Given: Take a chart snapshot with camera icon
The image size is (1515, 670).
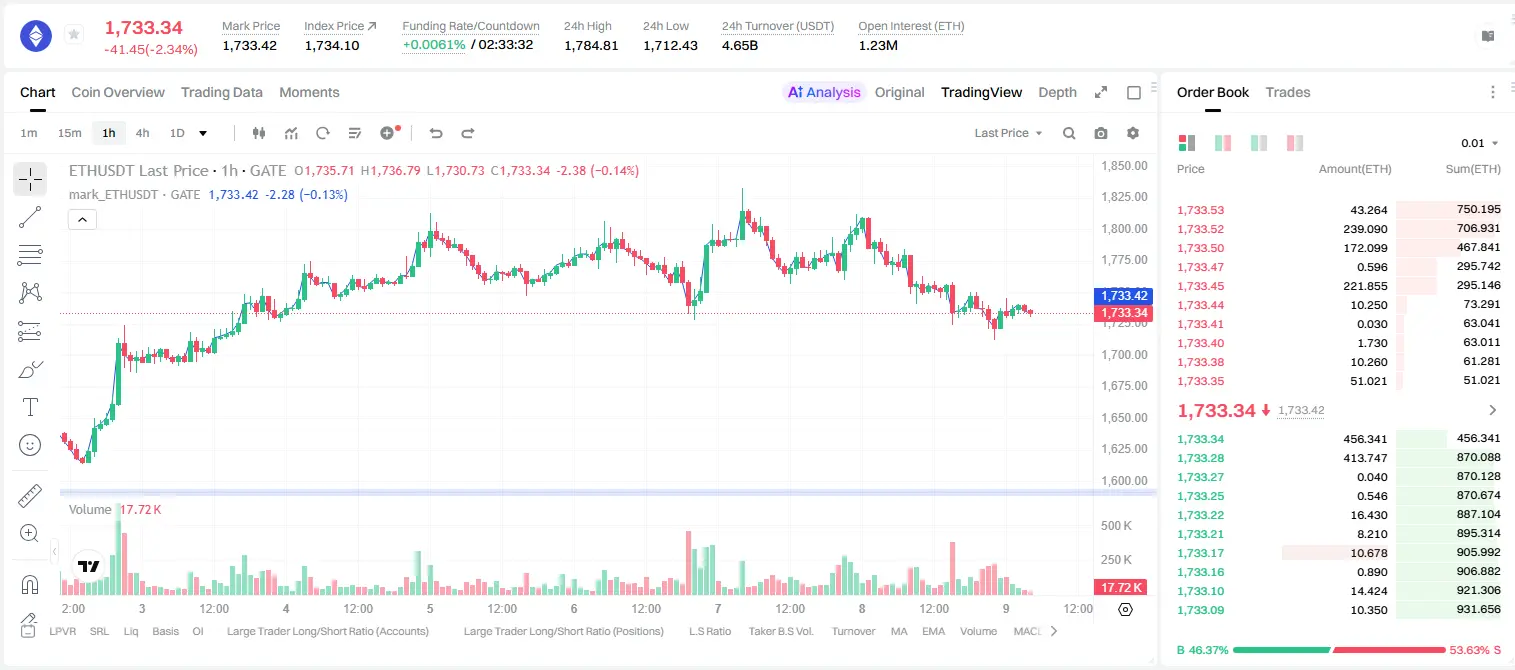Looking at the screenshot, I should click(x=1101, y=133).
